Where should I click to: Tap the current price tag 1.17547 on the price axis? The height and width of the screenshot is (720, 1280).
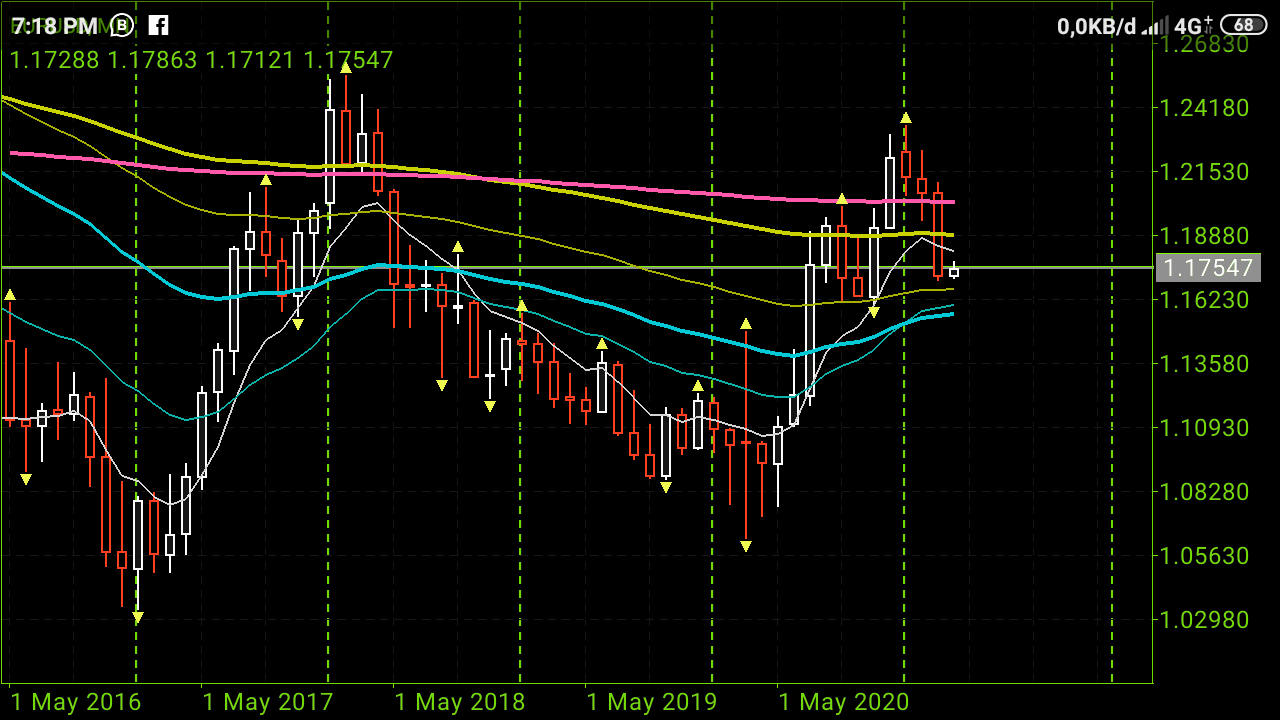pyautogui.click(x=1208, y=268)
